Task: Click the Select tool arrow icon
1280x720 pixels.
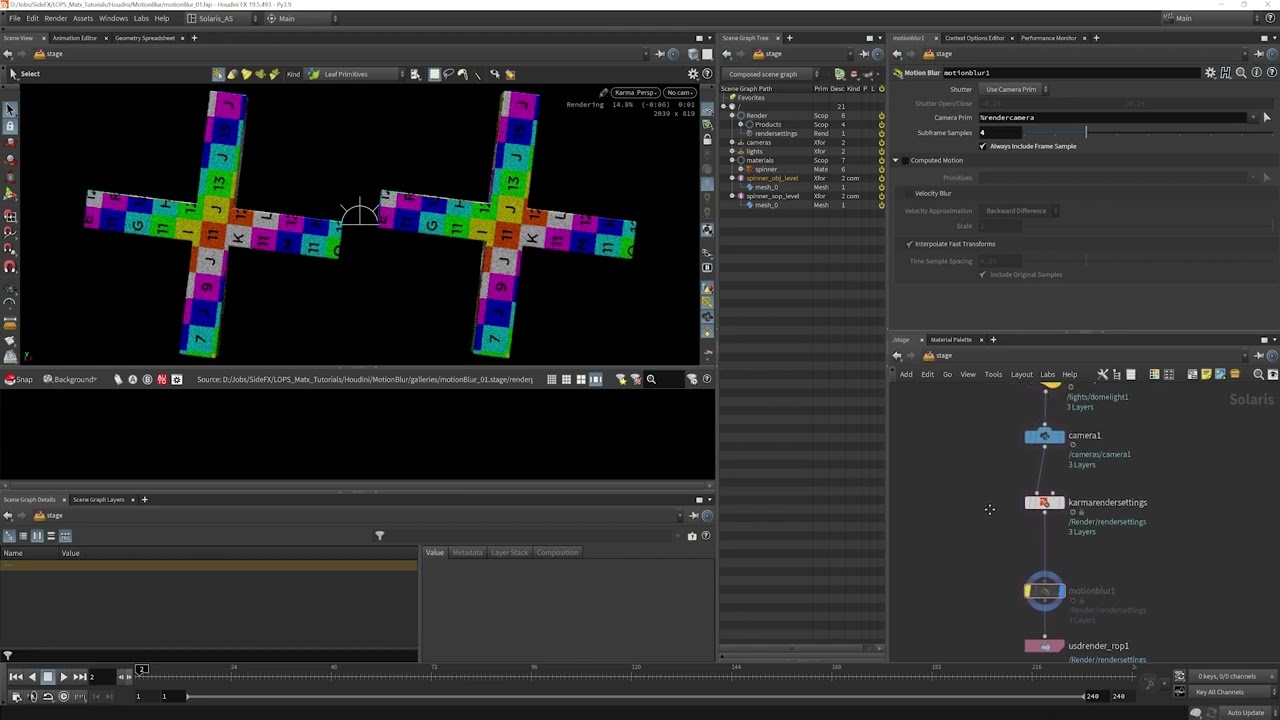Action: coord(13,74)
